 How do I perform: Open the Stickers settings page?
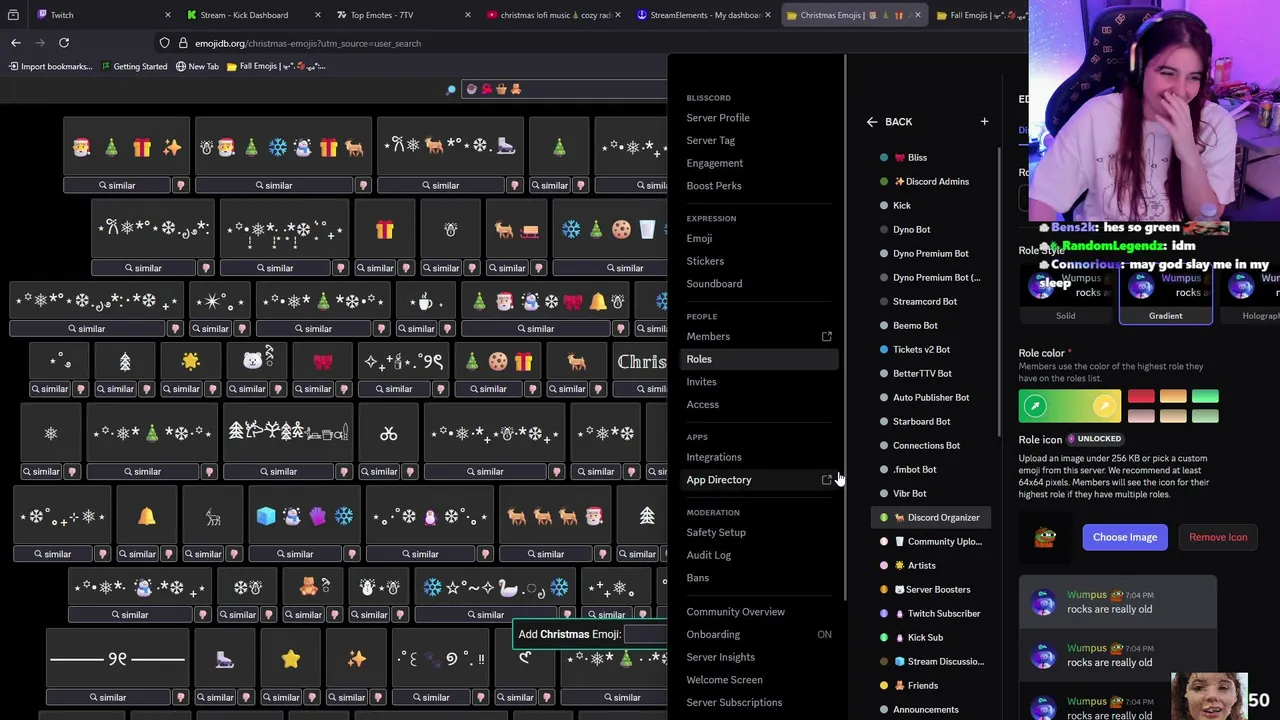[705, 261]
